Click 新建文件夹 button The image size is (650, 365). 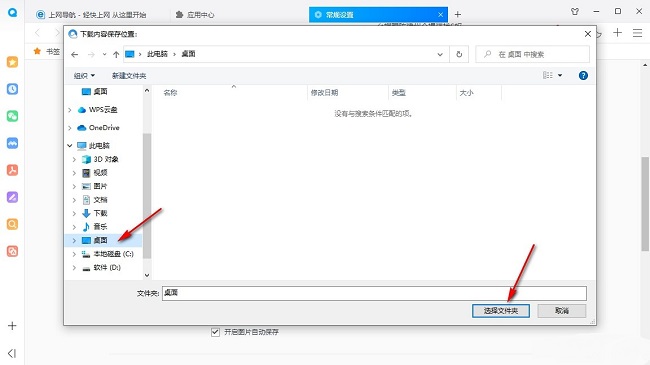point(129,75)
